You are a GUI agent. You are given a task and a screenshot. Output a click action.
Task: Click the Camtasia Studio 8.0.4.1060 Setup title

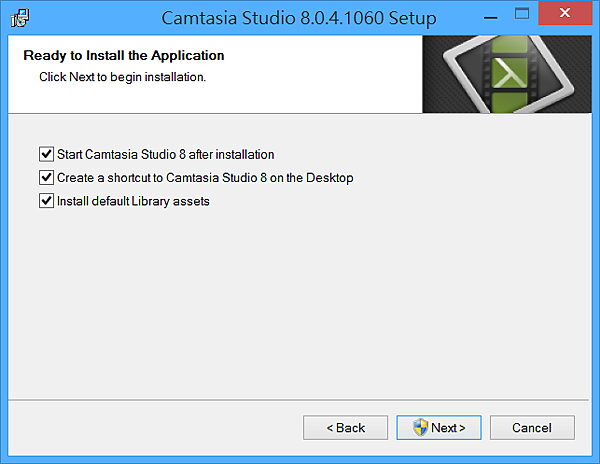coord(299,18)
